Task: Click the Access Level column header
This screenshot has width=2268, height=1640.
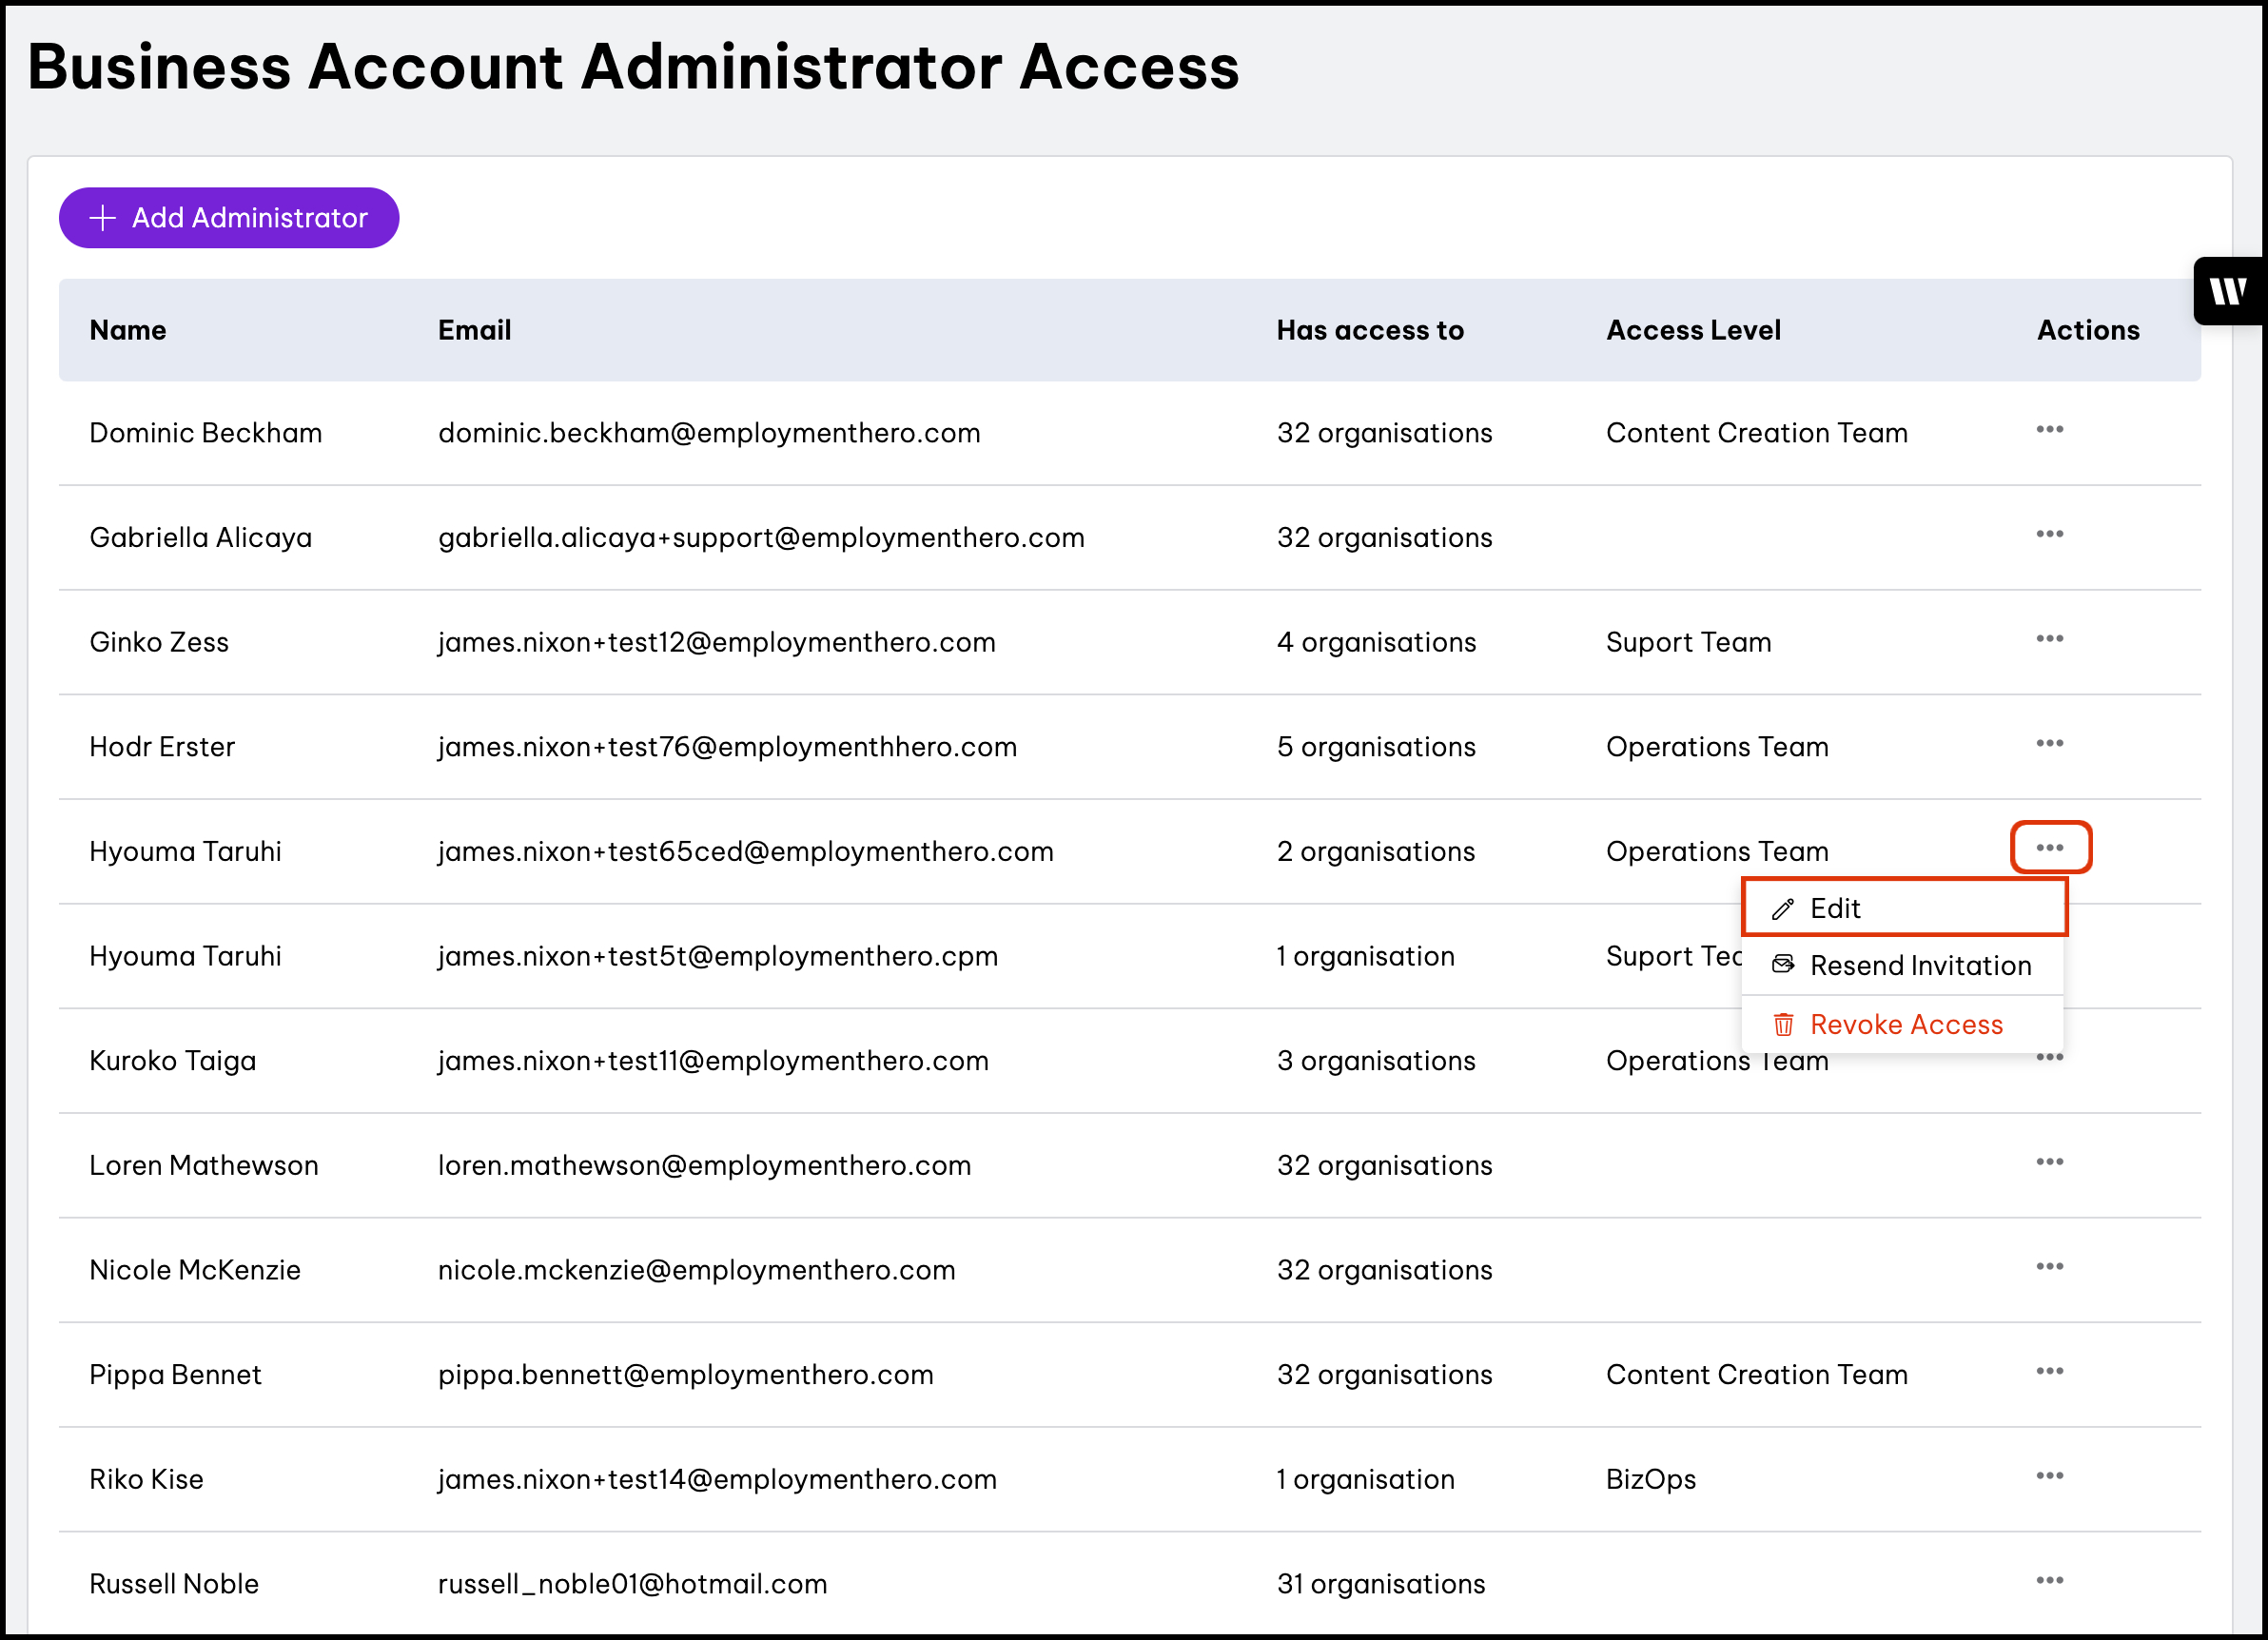Action: (1693, 331)
